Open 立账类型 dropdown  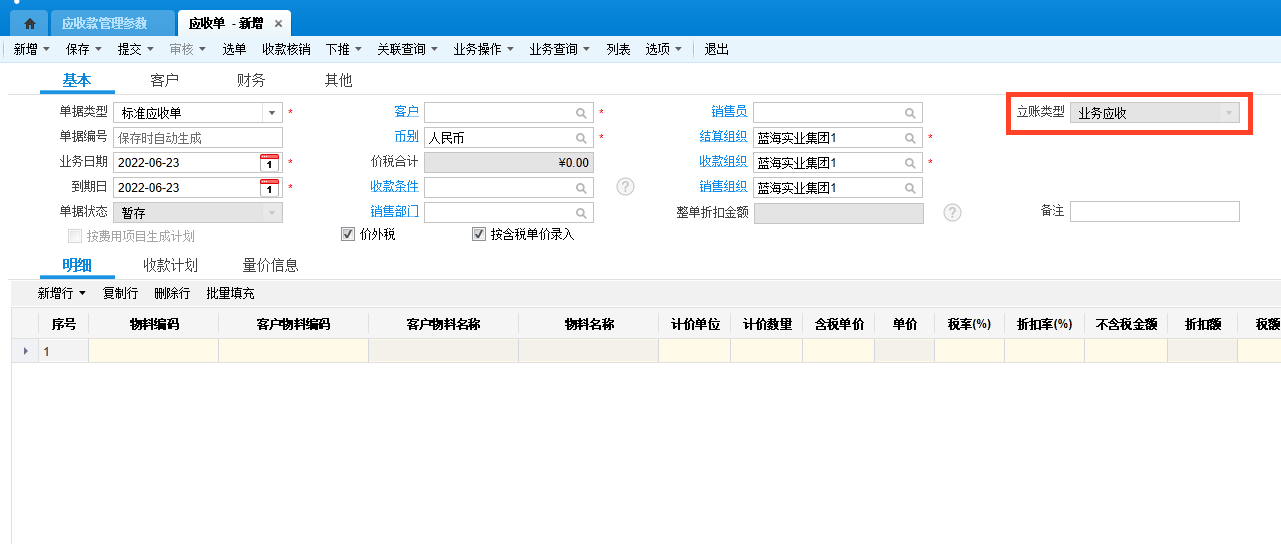click(1229, 113)
